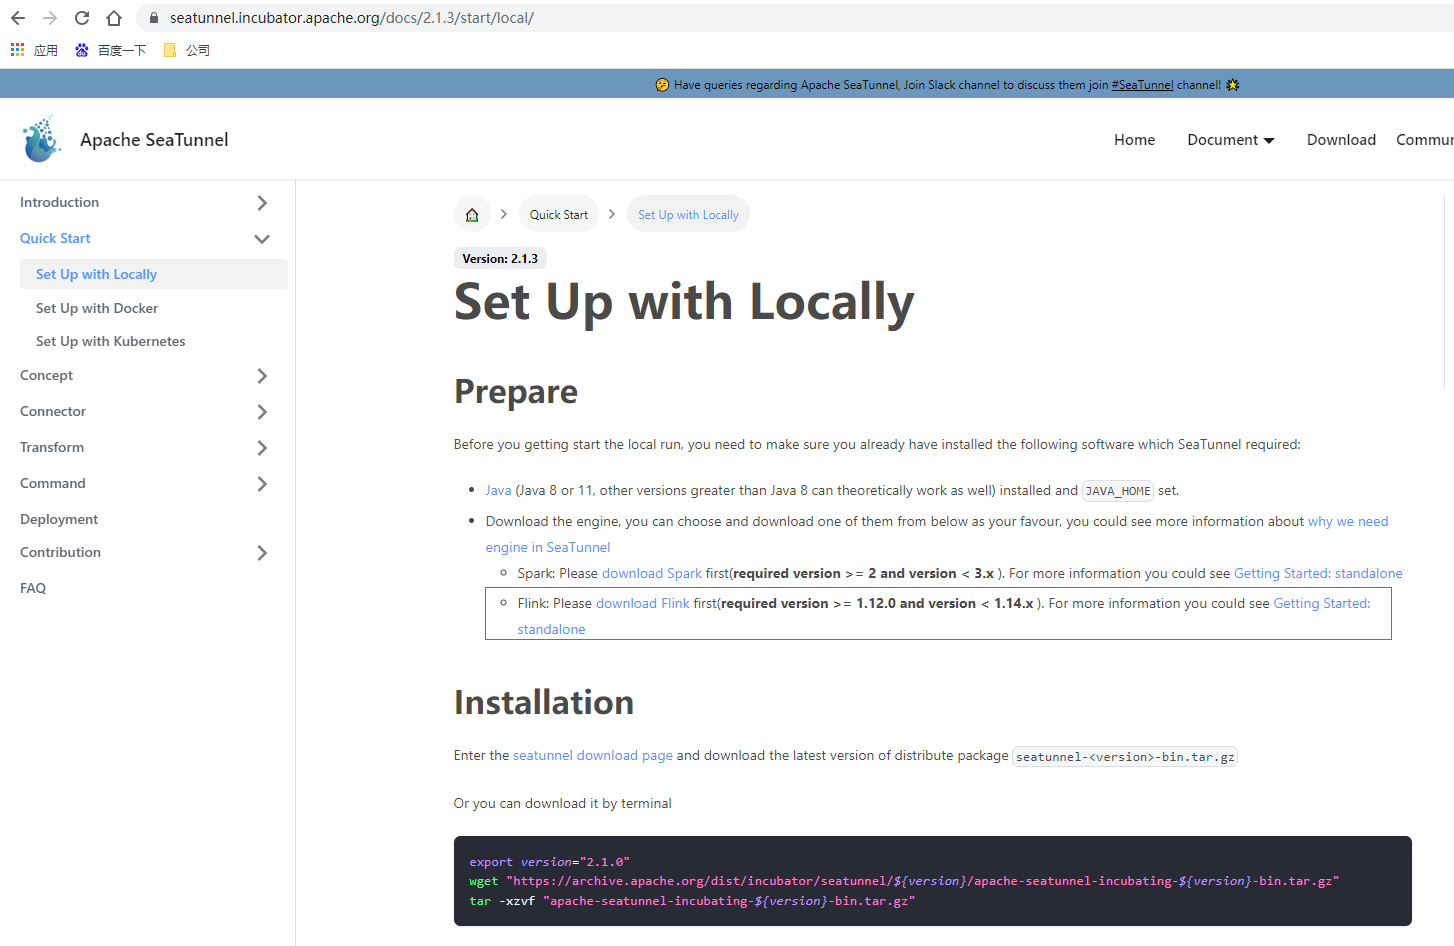
Task: Open the why we need engine link
Action: (x=1348, y=521)
